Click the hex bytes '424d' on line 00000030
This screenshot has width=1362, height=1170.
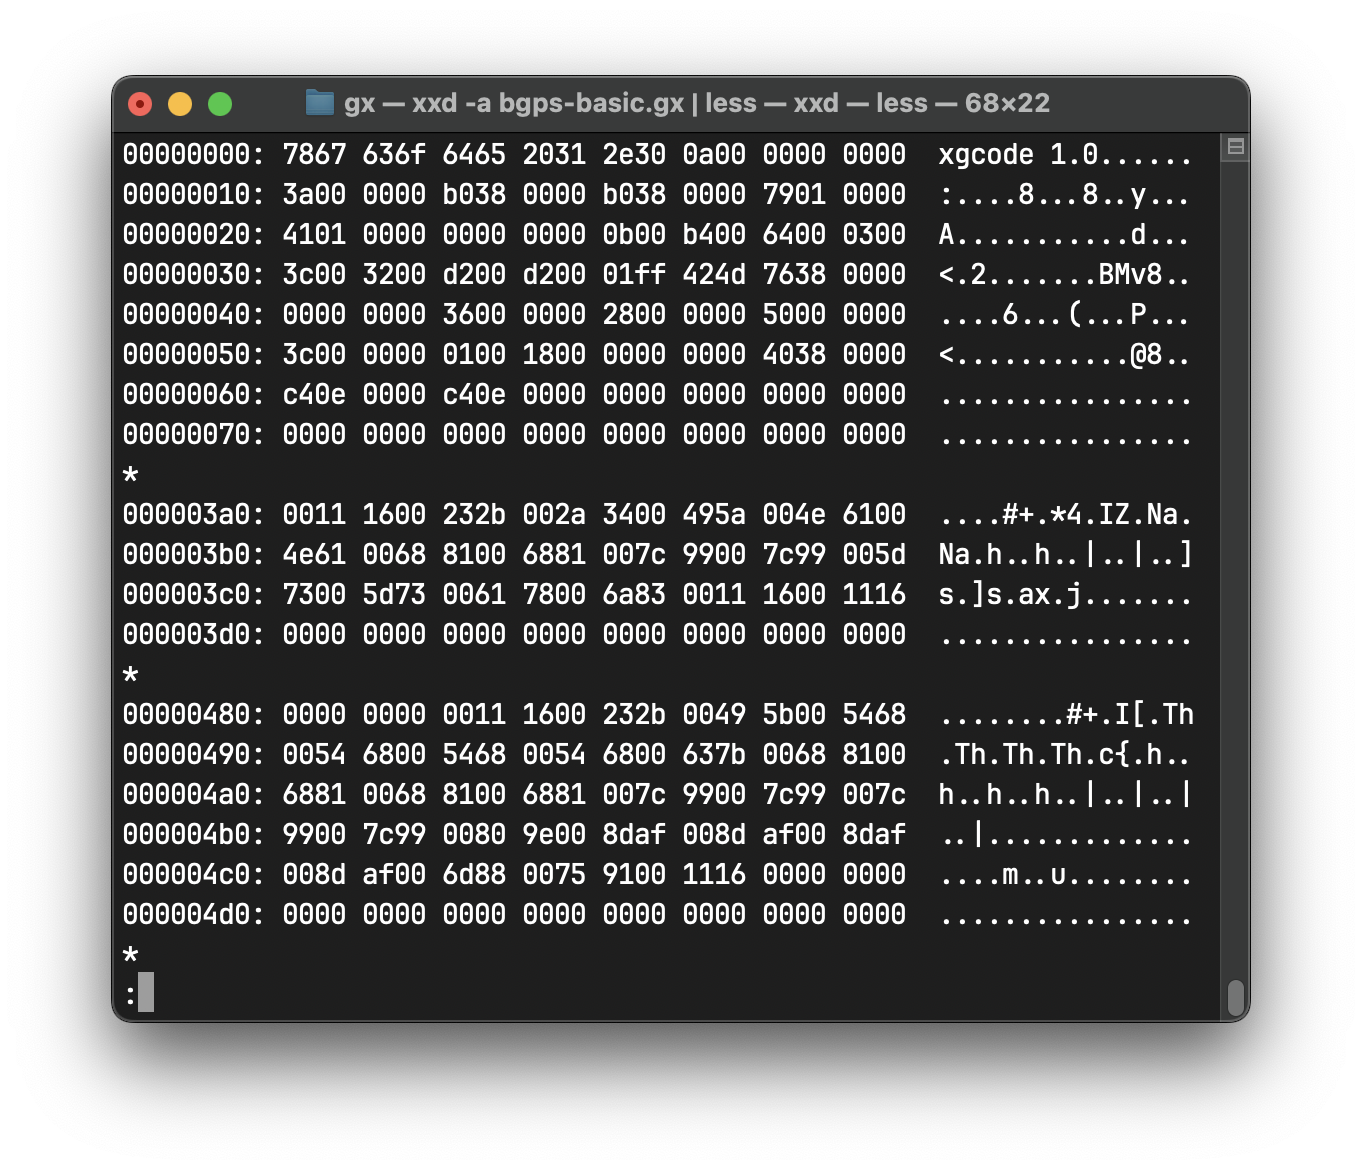715,274
